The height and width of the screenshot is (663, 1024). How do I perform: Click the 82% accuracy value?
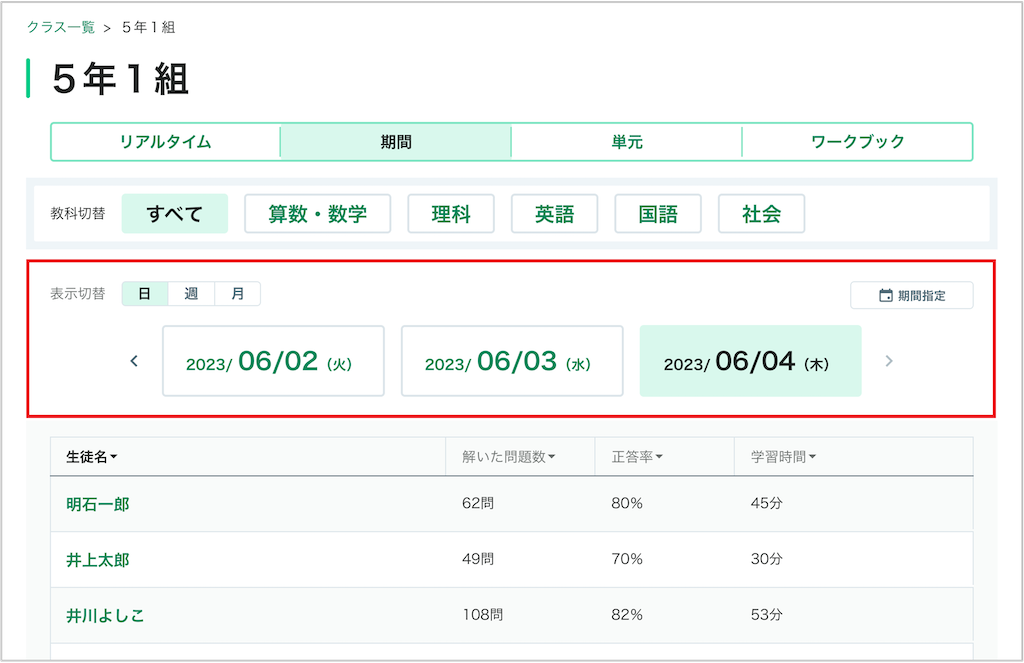[627, 614]
